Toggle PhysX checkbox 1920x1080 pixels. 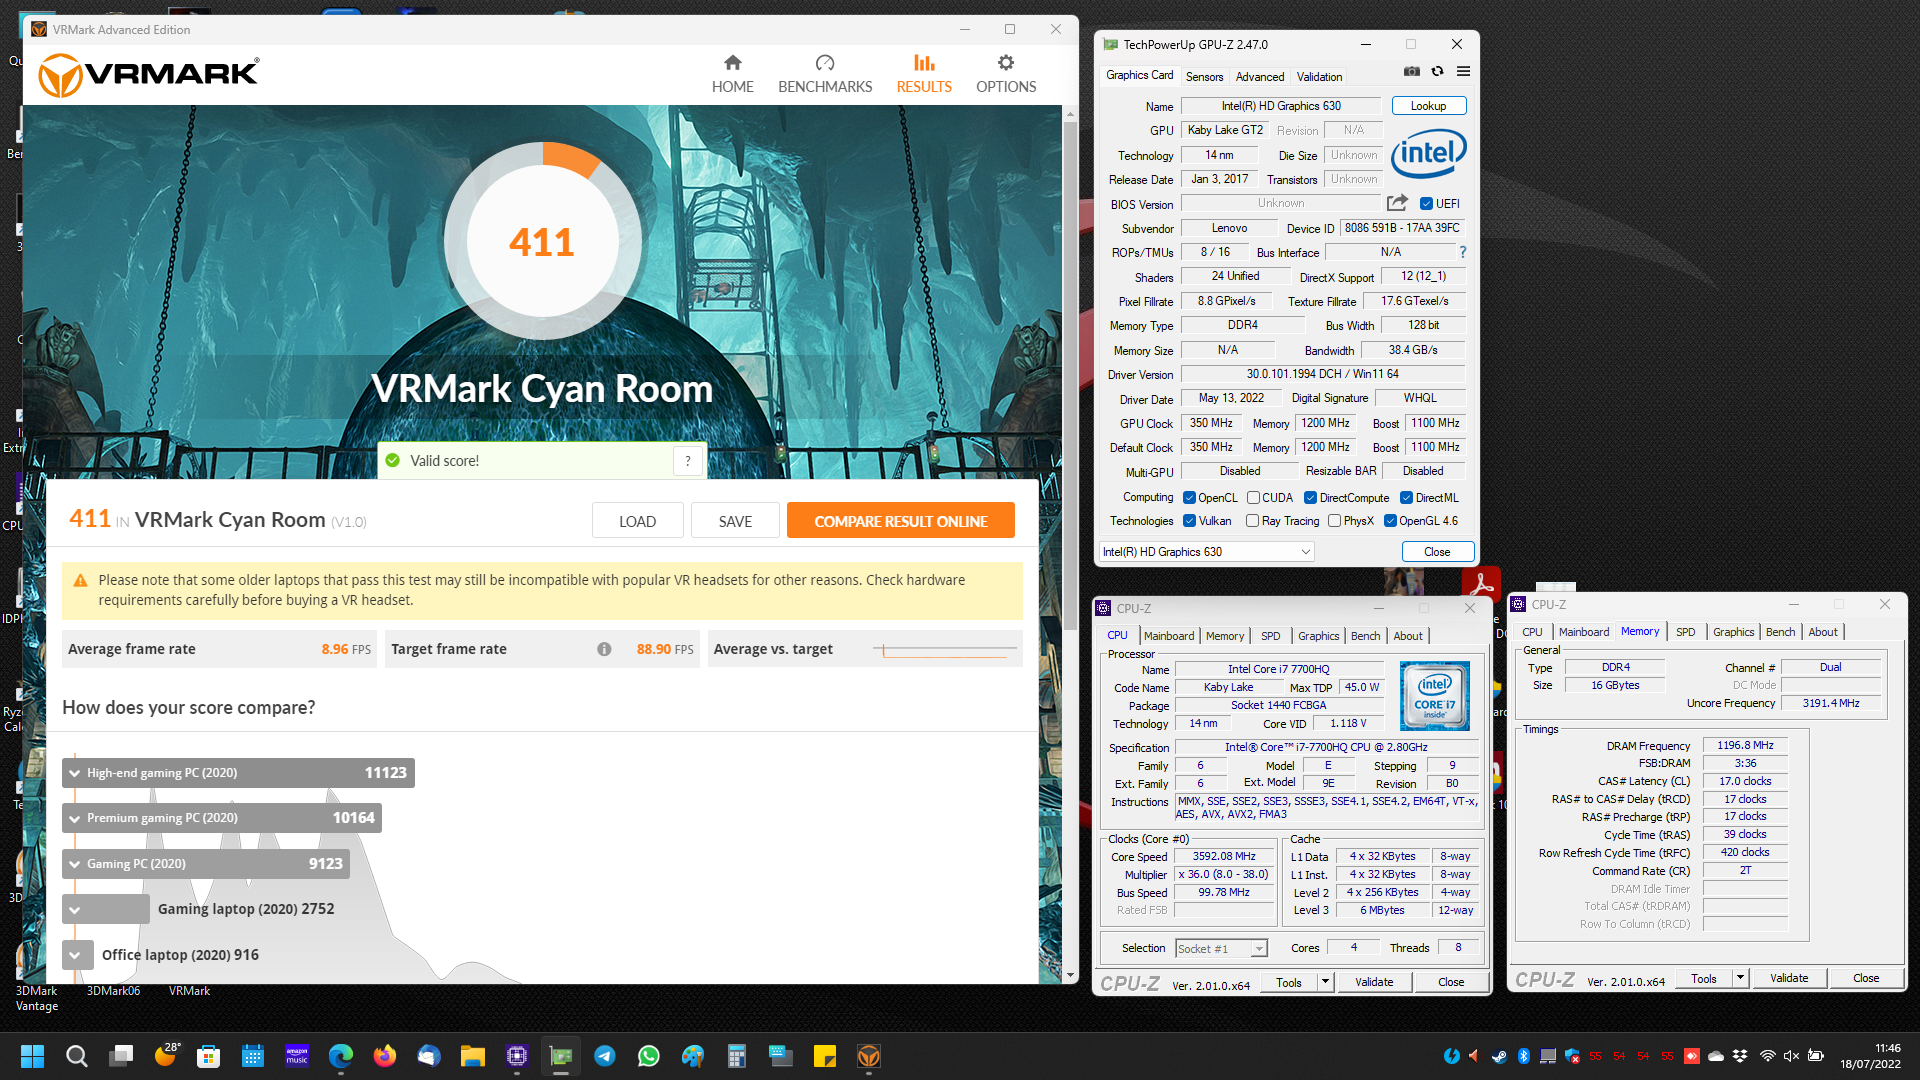pyautogui.click(x=1334, y=520)
